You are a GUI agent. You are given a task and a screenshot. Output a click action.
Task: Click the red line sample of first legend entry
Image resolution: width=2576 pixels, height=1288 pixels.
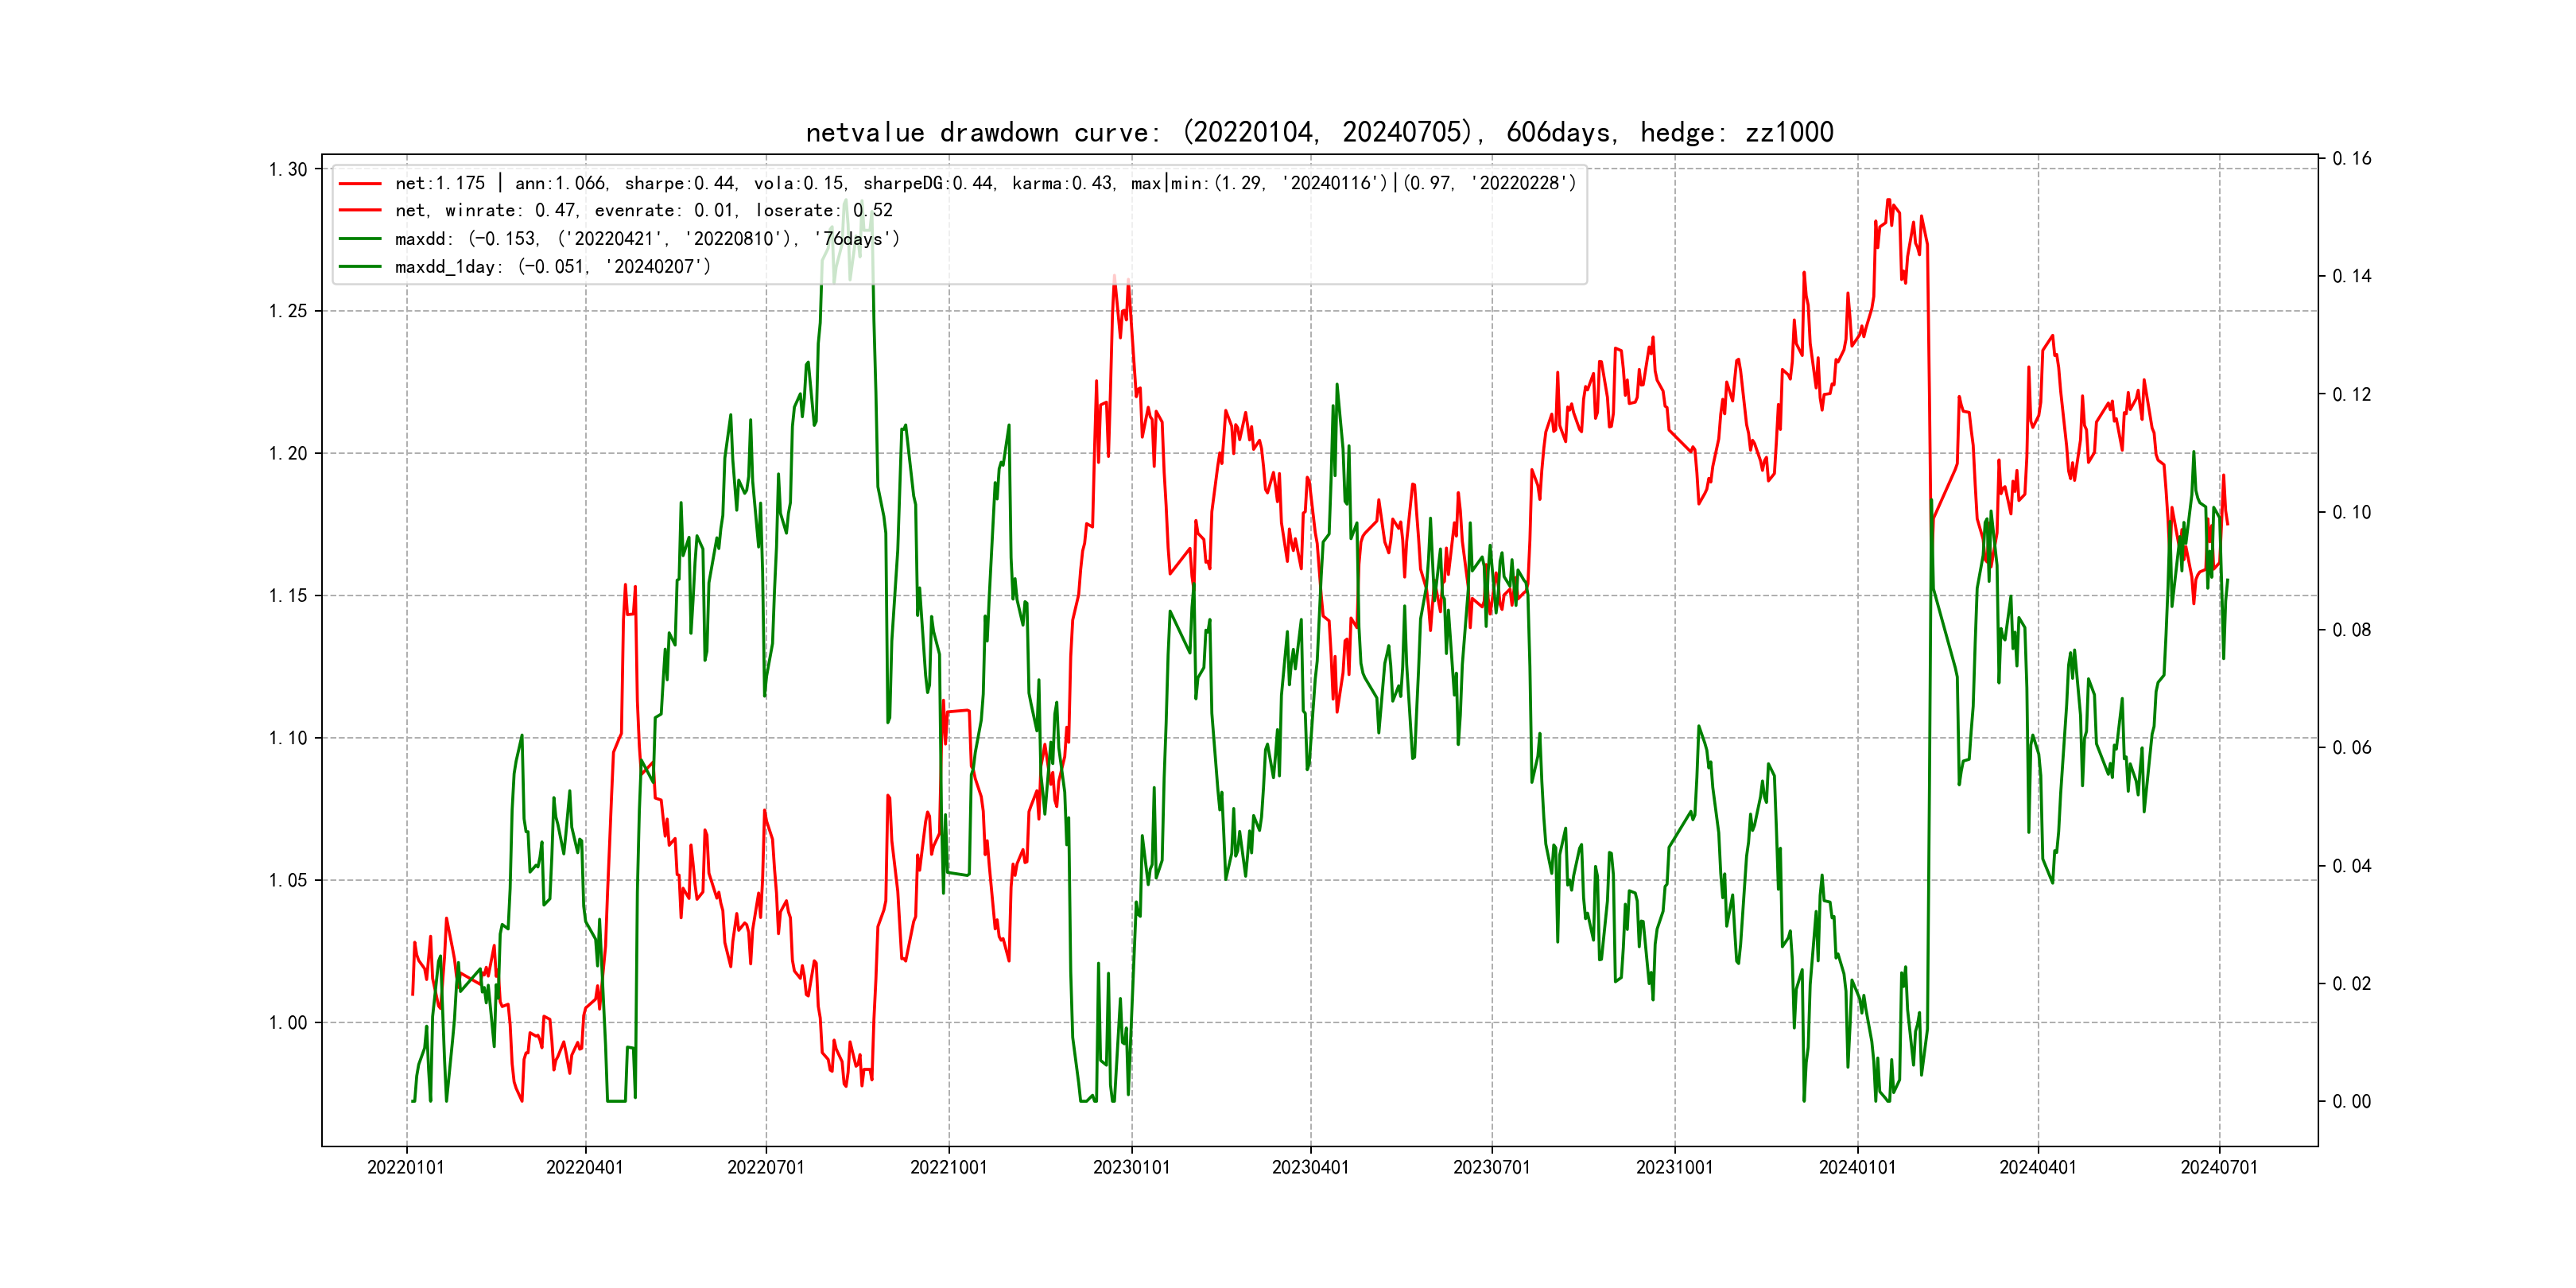[x=360, y=184]
